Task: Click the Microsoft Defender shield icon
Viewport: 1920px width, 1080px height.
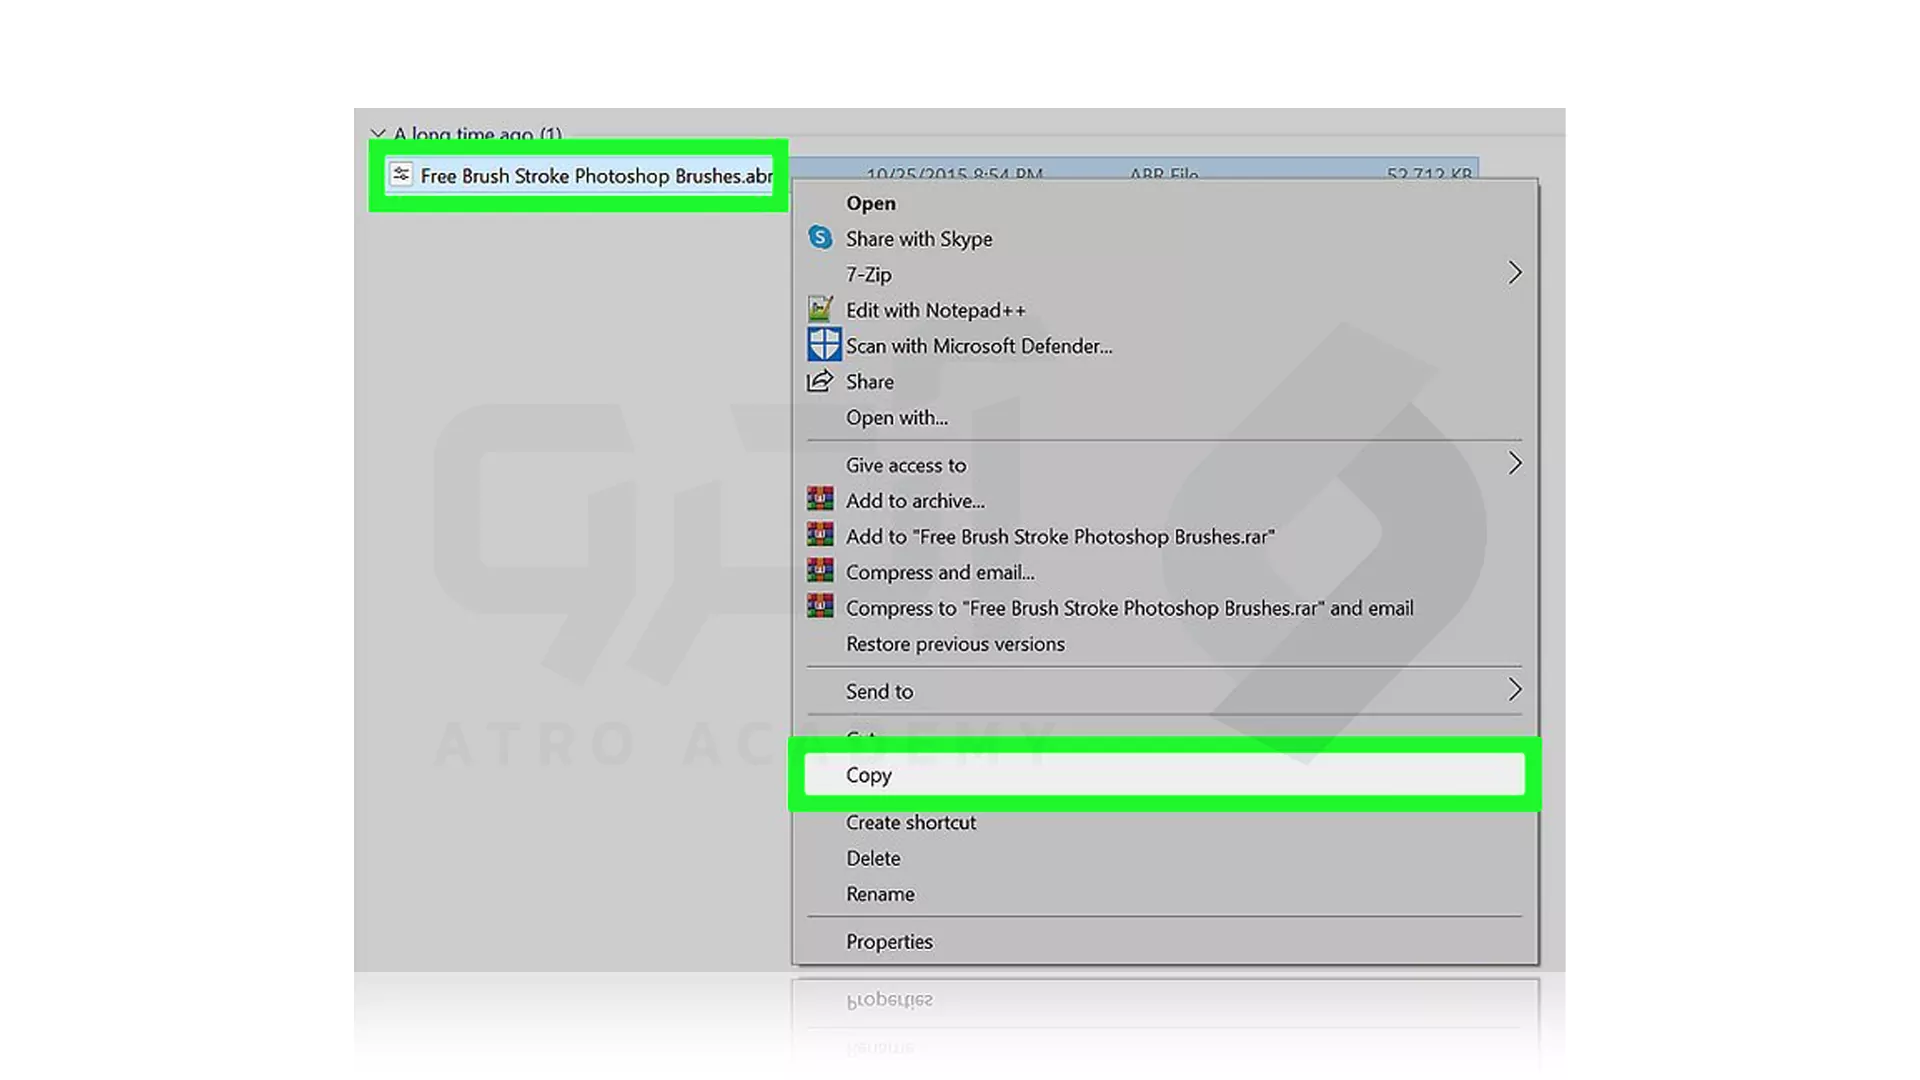Action: point(824,345)
